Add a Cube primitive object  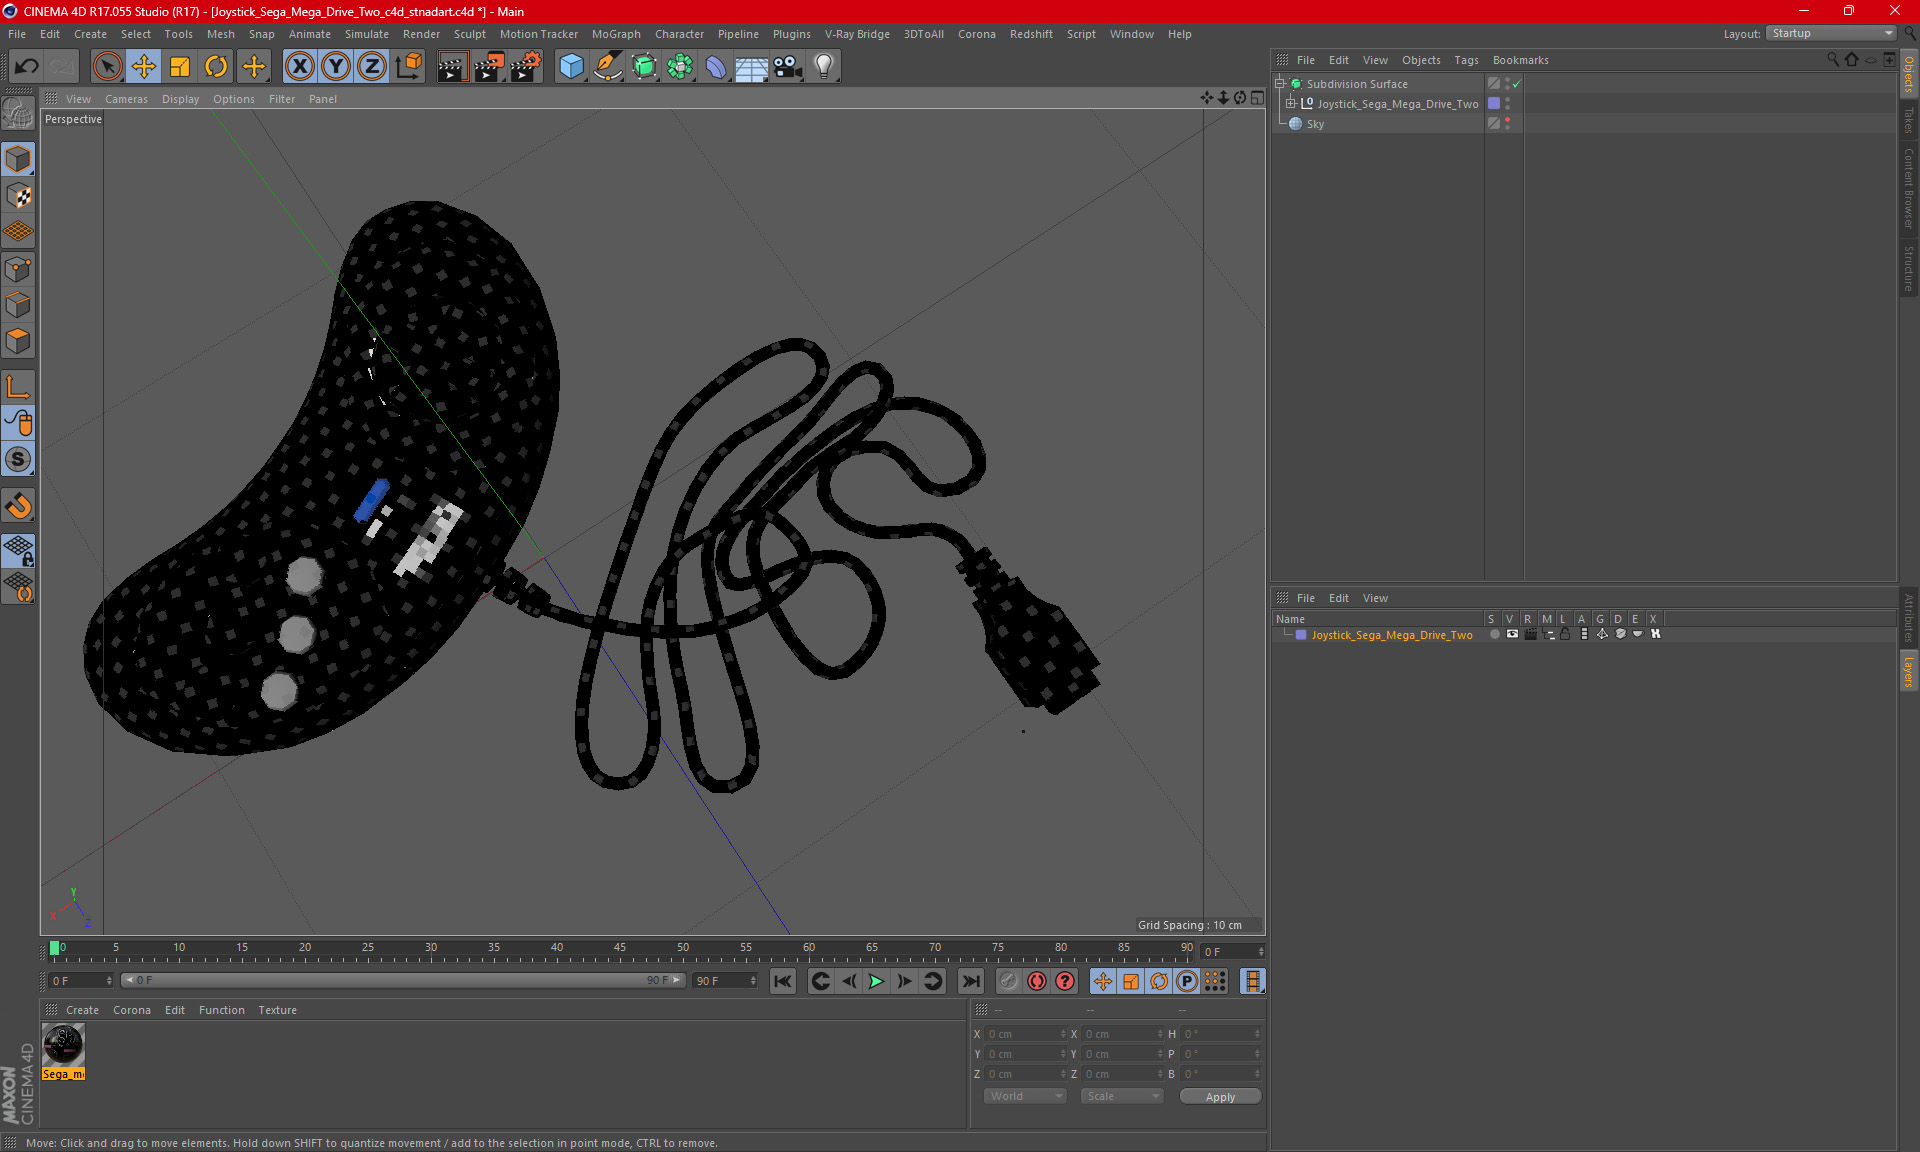click(x=571, y=67)
